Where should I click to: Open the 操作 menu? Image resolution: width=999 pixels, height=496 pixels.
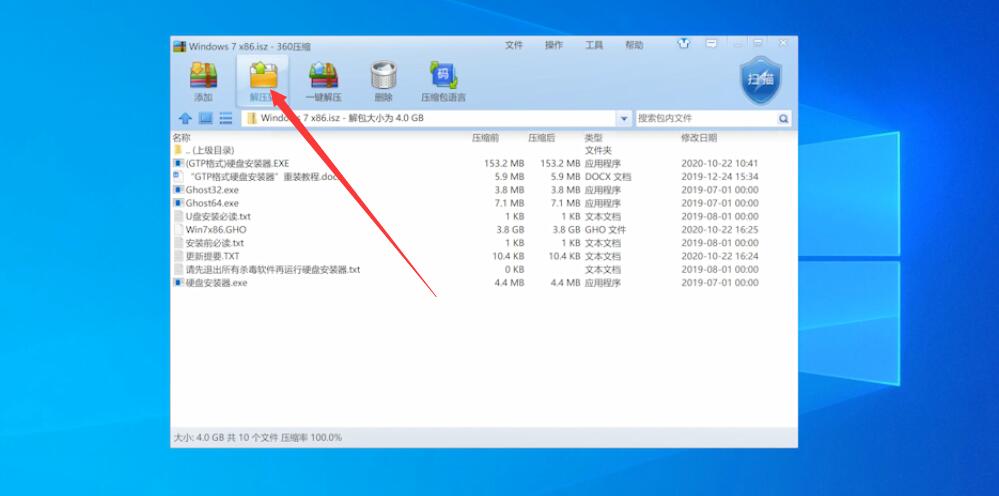(554, 45)
